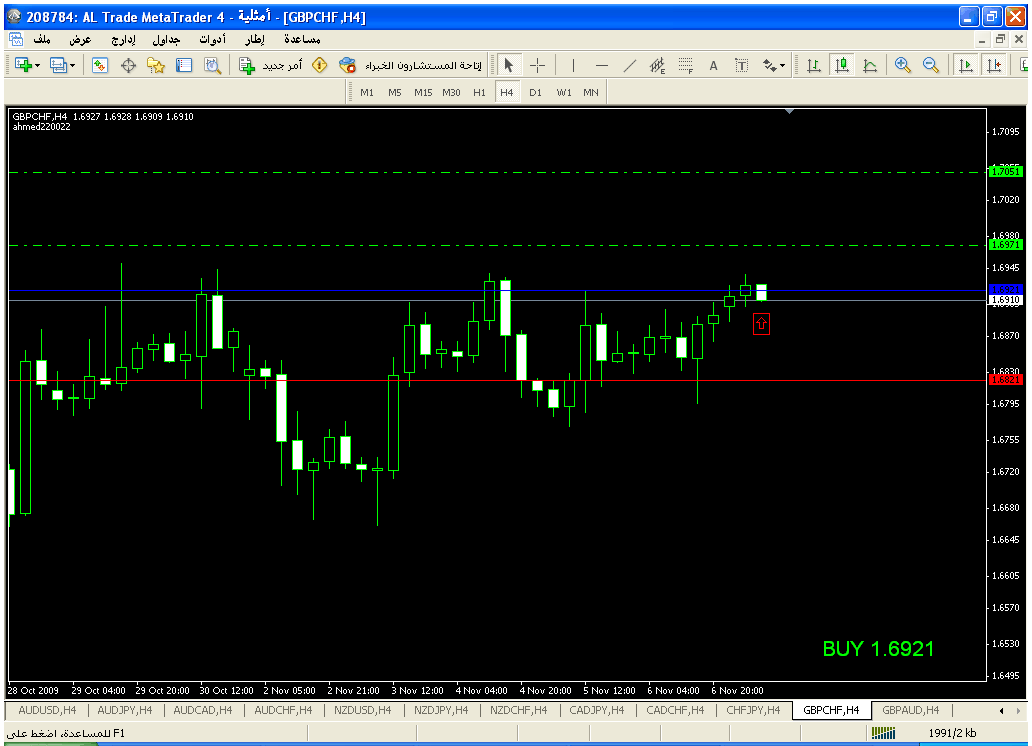Switch chart to candlestick mode
The height and width of the screenshot is (746, 1032).
[842, 65]
